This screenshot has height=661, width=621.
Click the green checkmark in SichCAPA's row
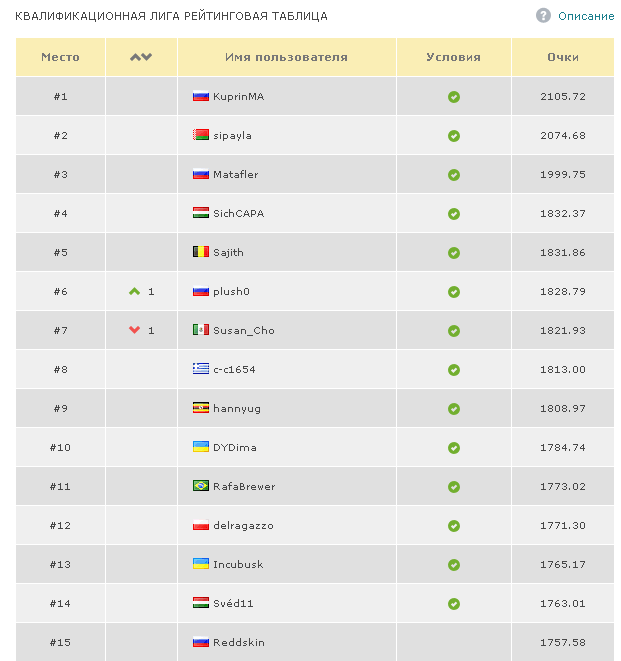(454, 214)
